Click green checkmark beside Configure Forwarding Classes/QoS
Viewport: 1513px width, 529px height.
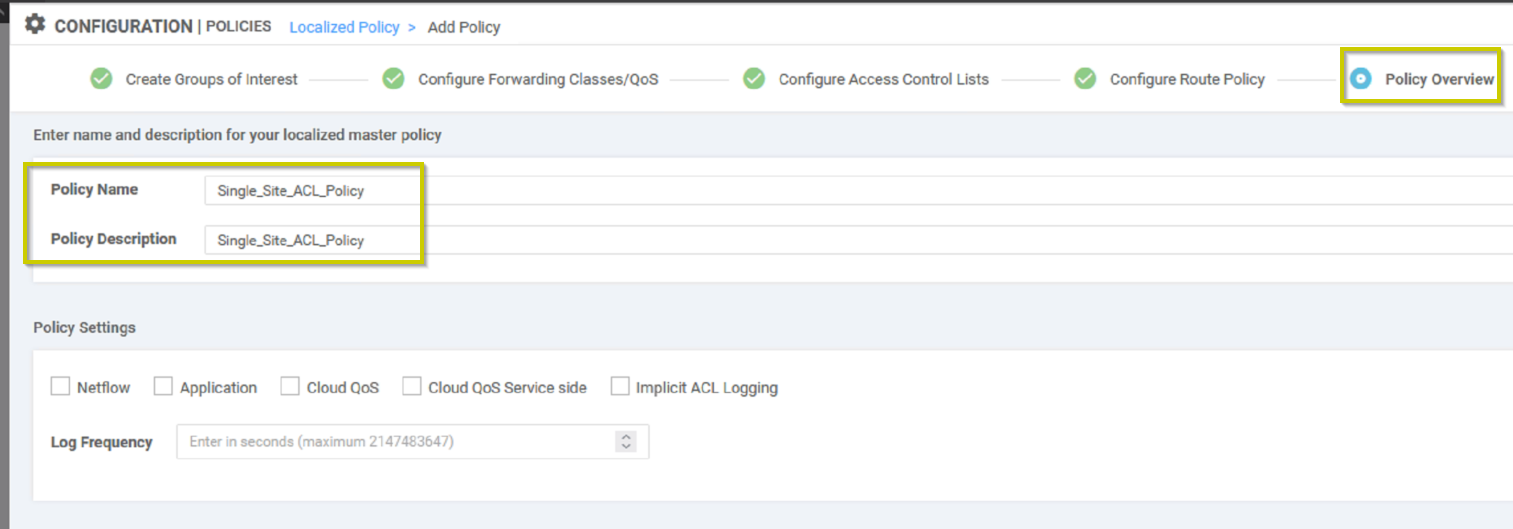394,78
